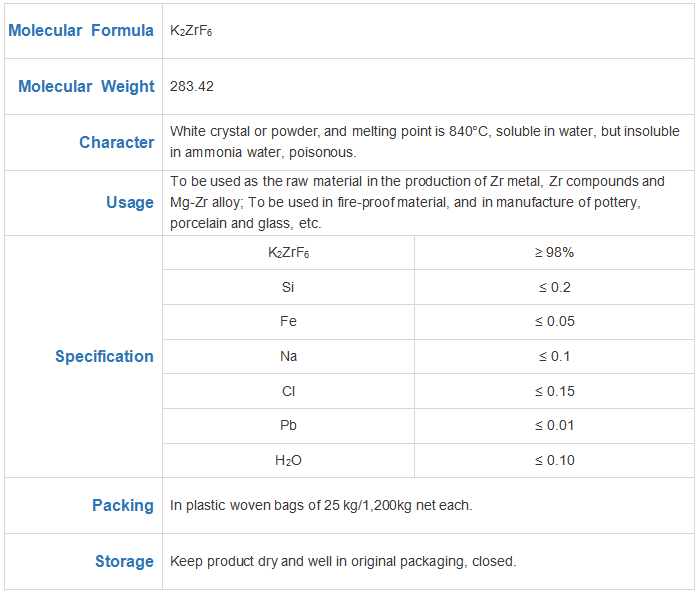Select the Usage row heading

130,202
